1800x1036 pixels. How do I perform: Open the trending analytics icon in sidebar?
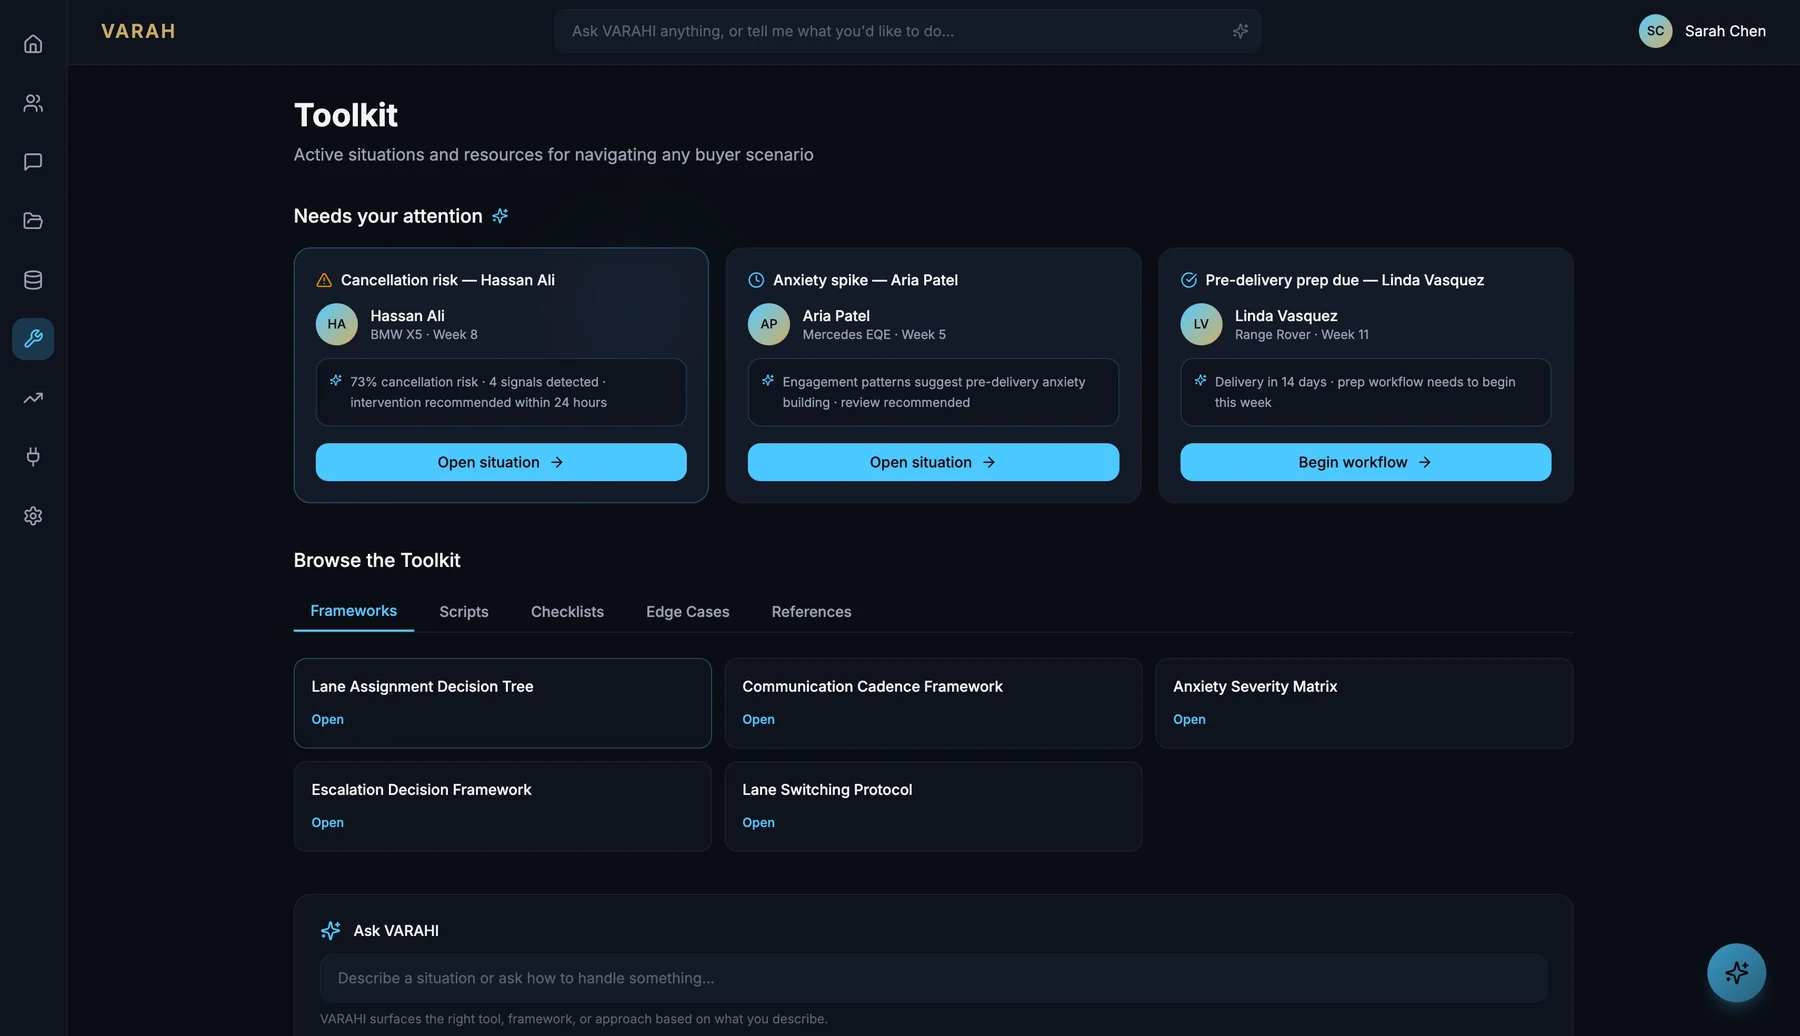(33, 398)
